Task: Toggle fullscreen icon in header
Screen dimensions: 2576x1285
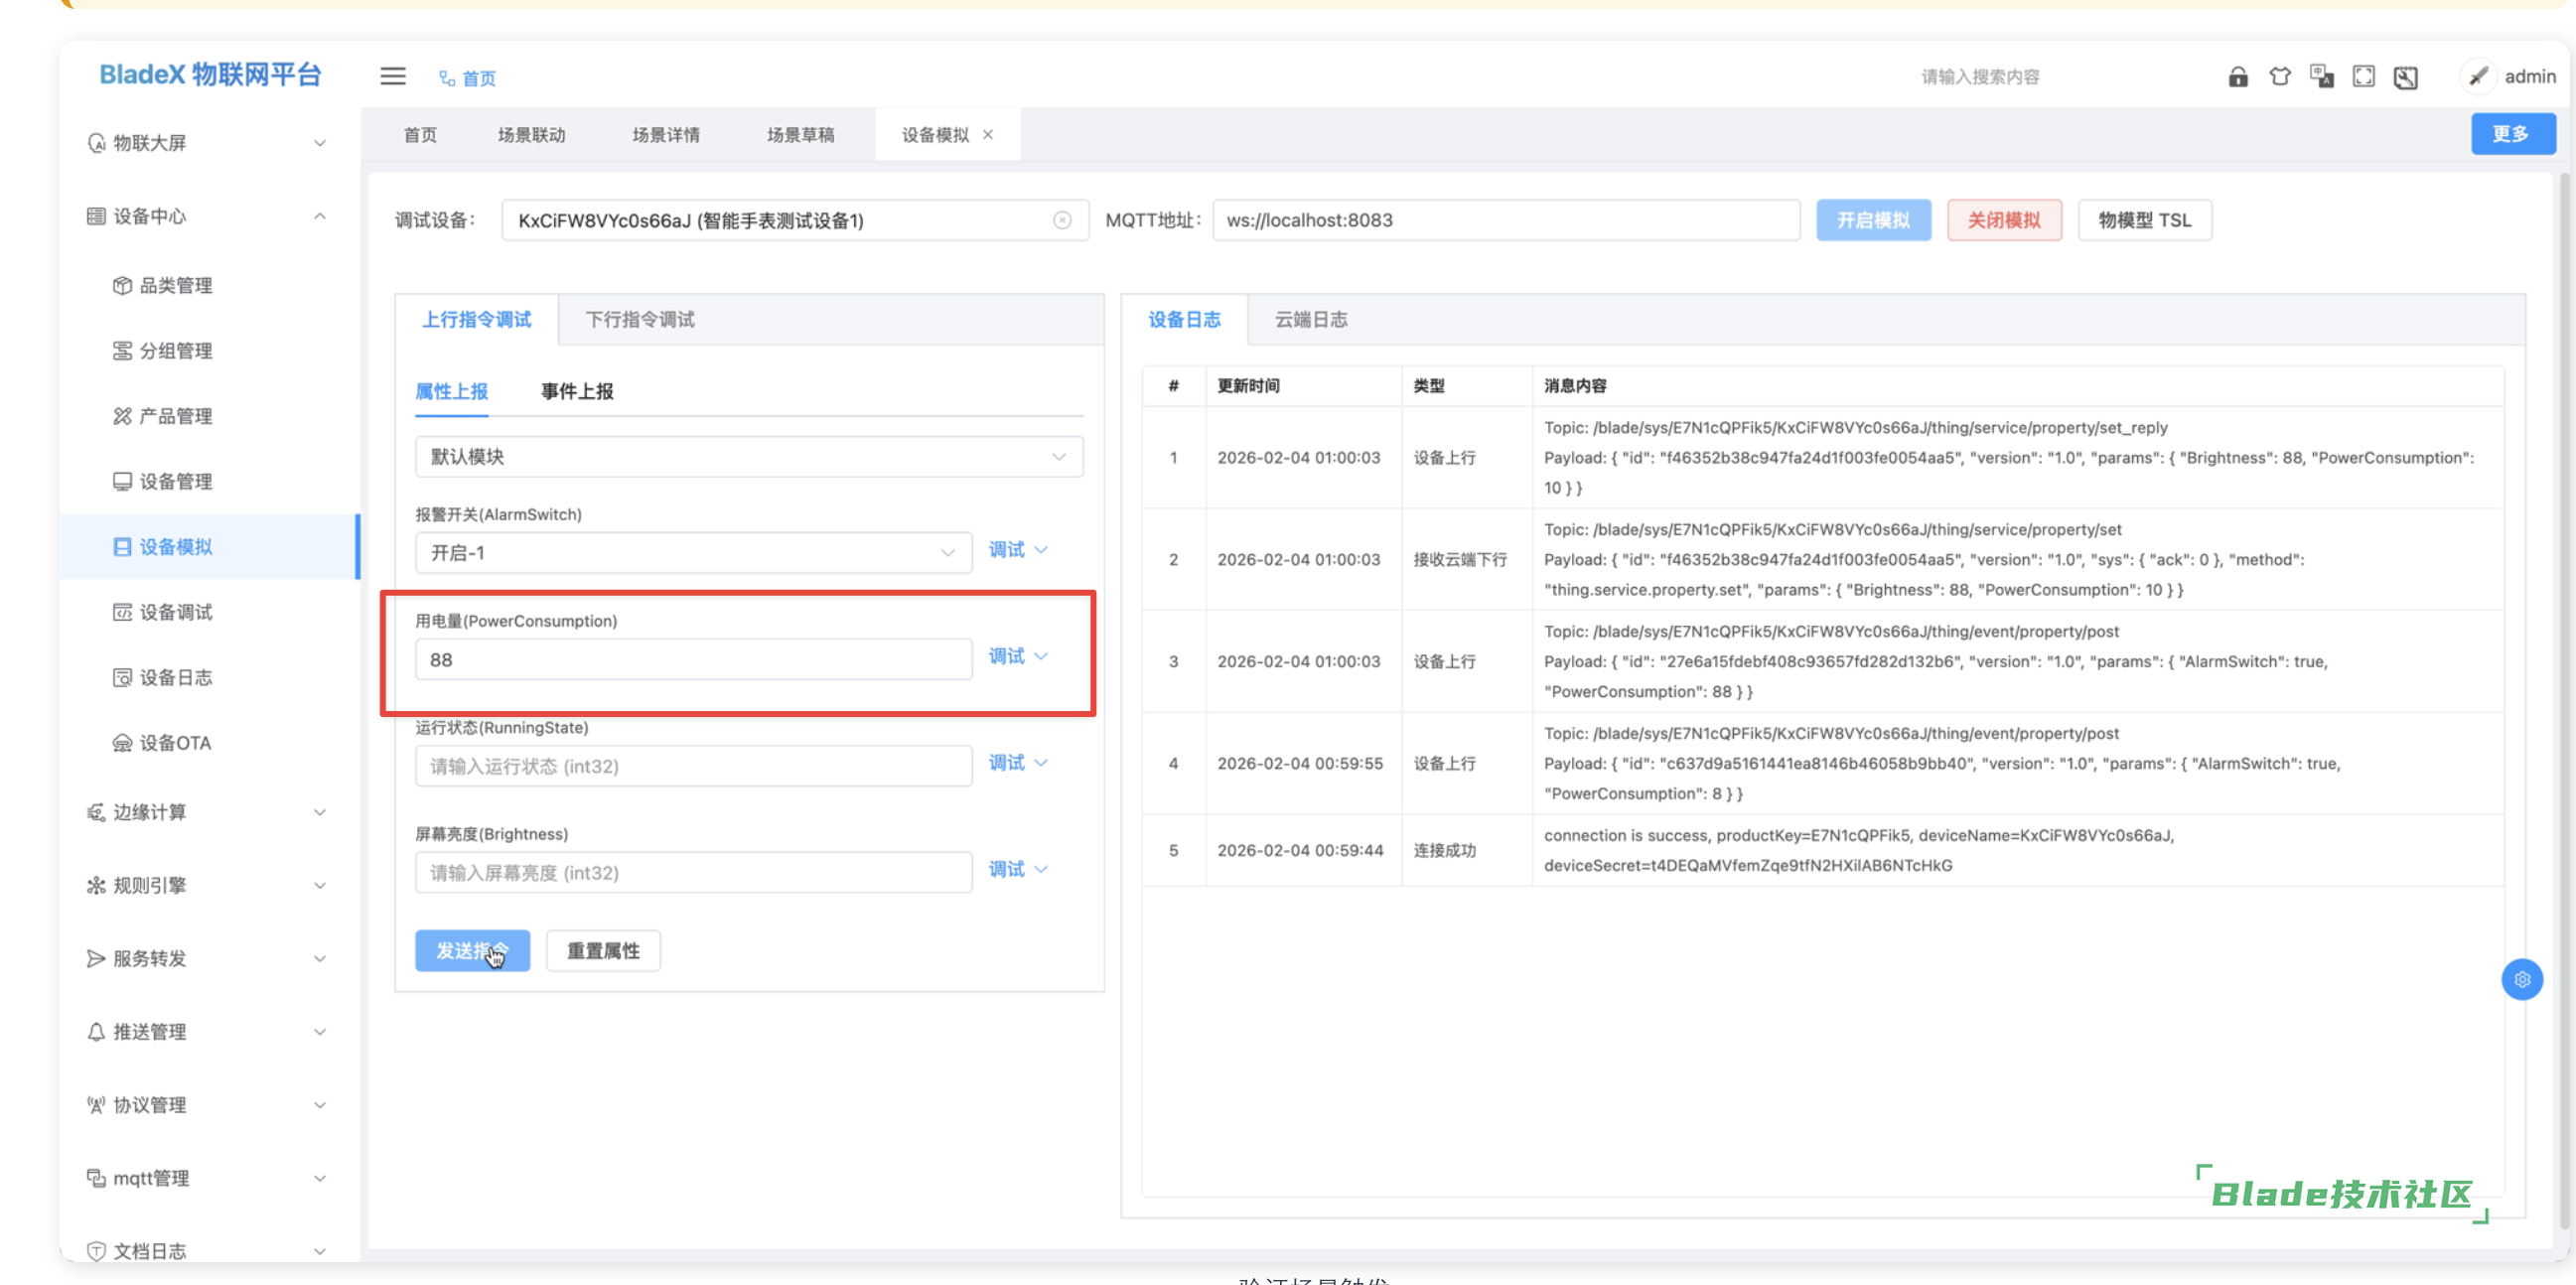Action: click(x=2363, y=77)
